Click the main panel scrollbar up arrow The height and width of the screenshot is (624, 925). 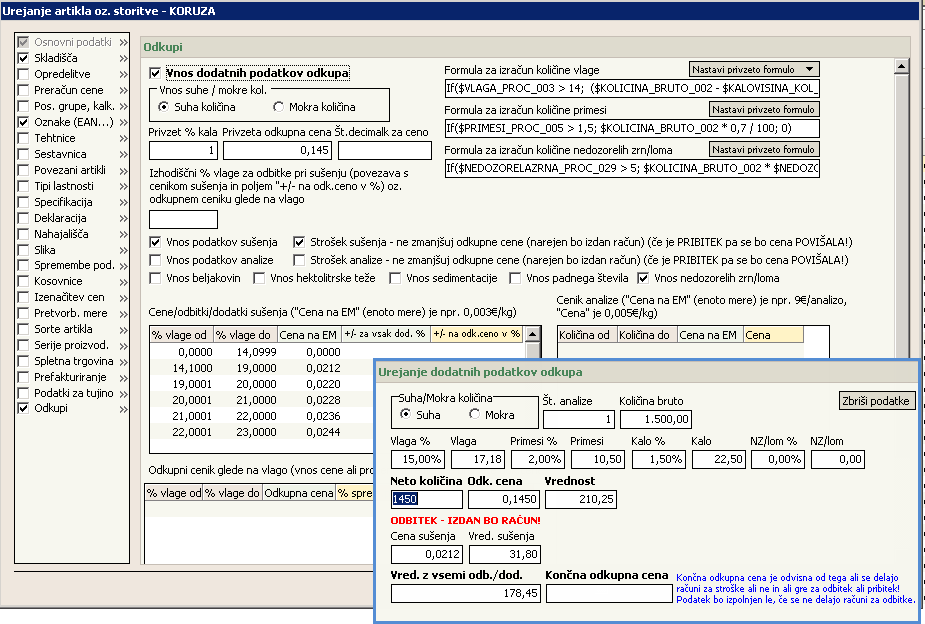(901, 66)
